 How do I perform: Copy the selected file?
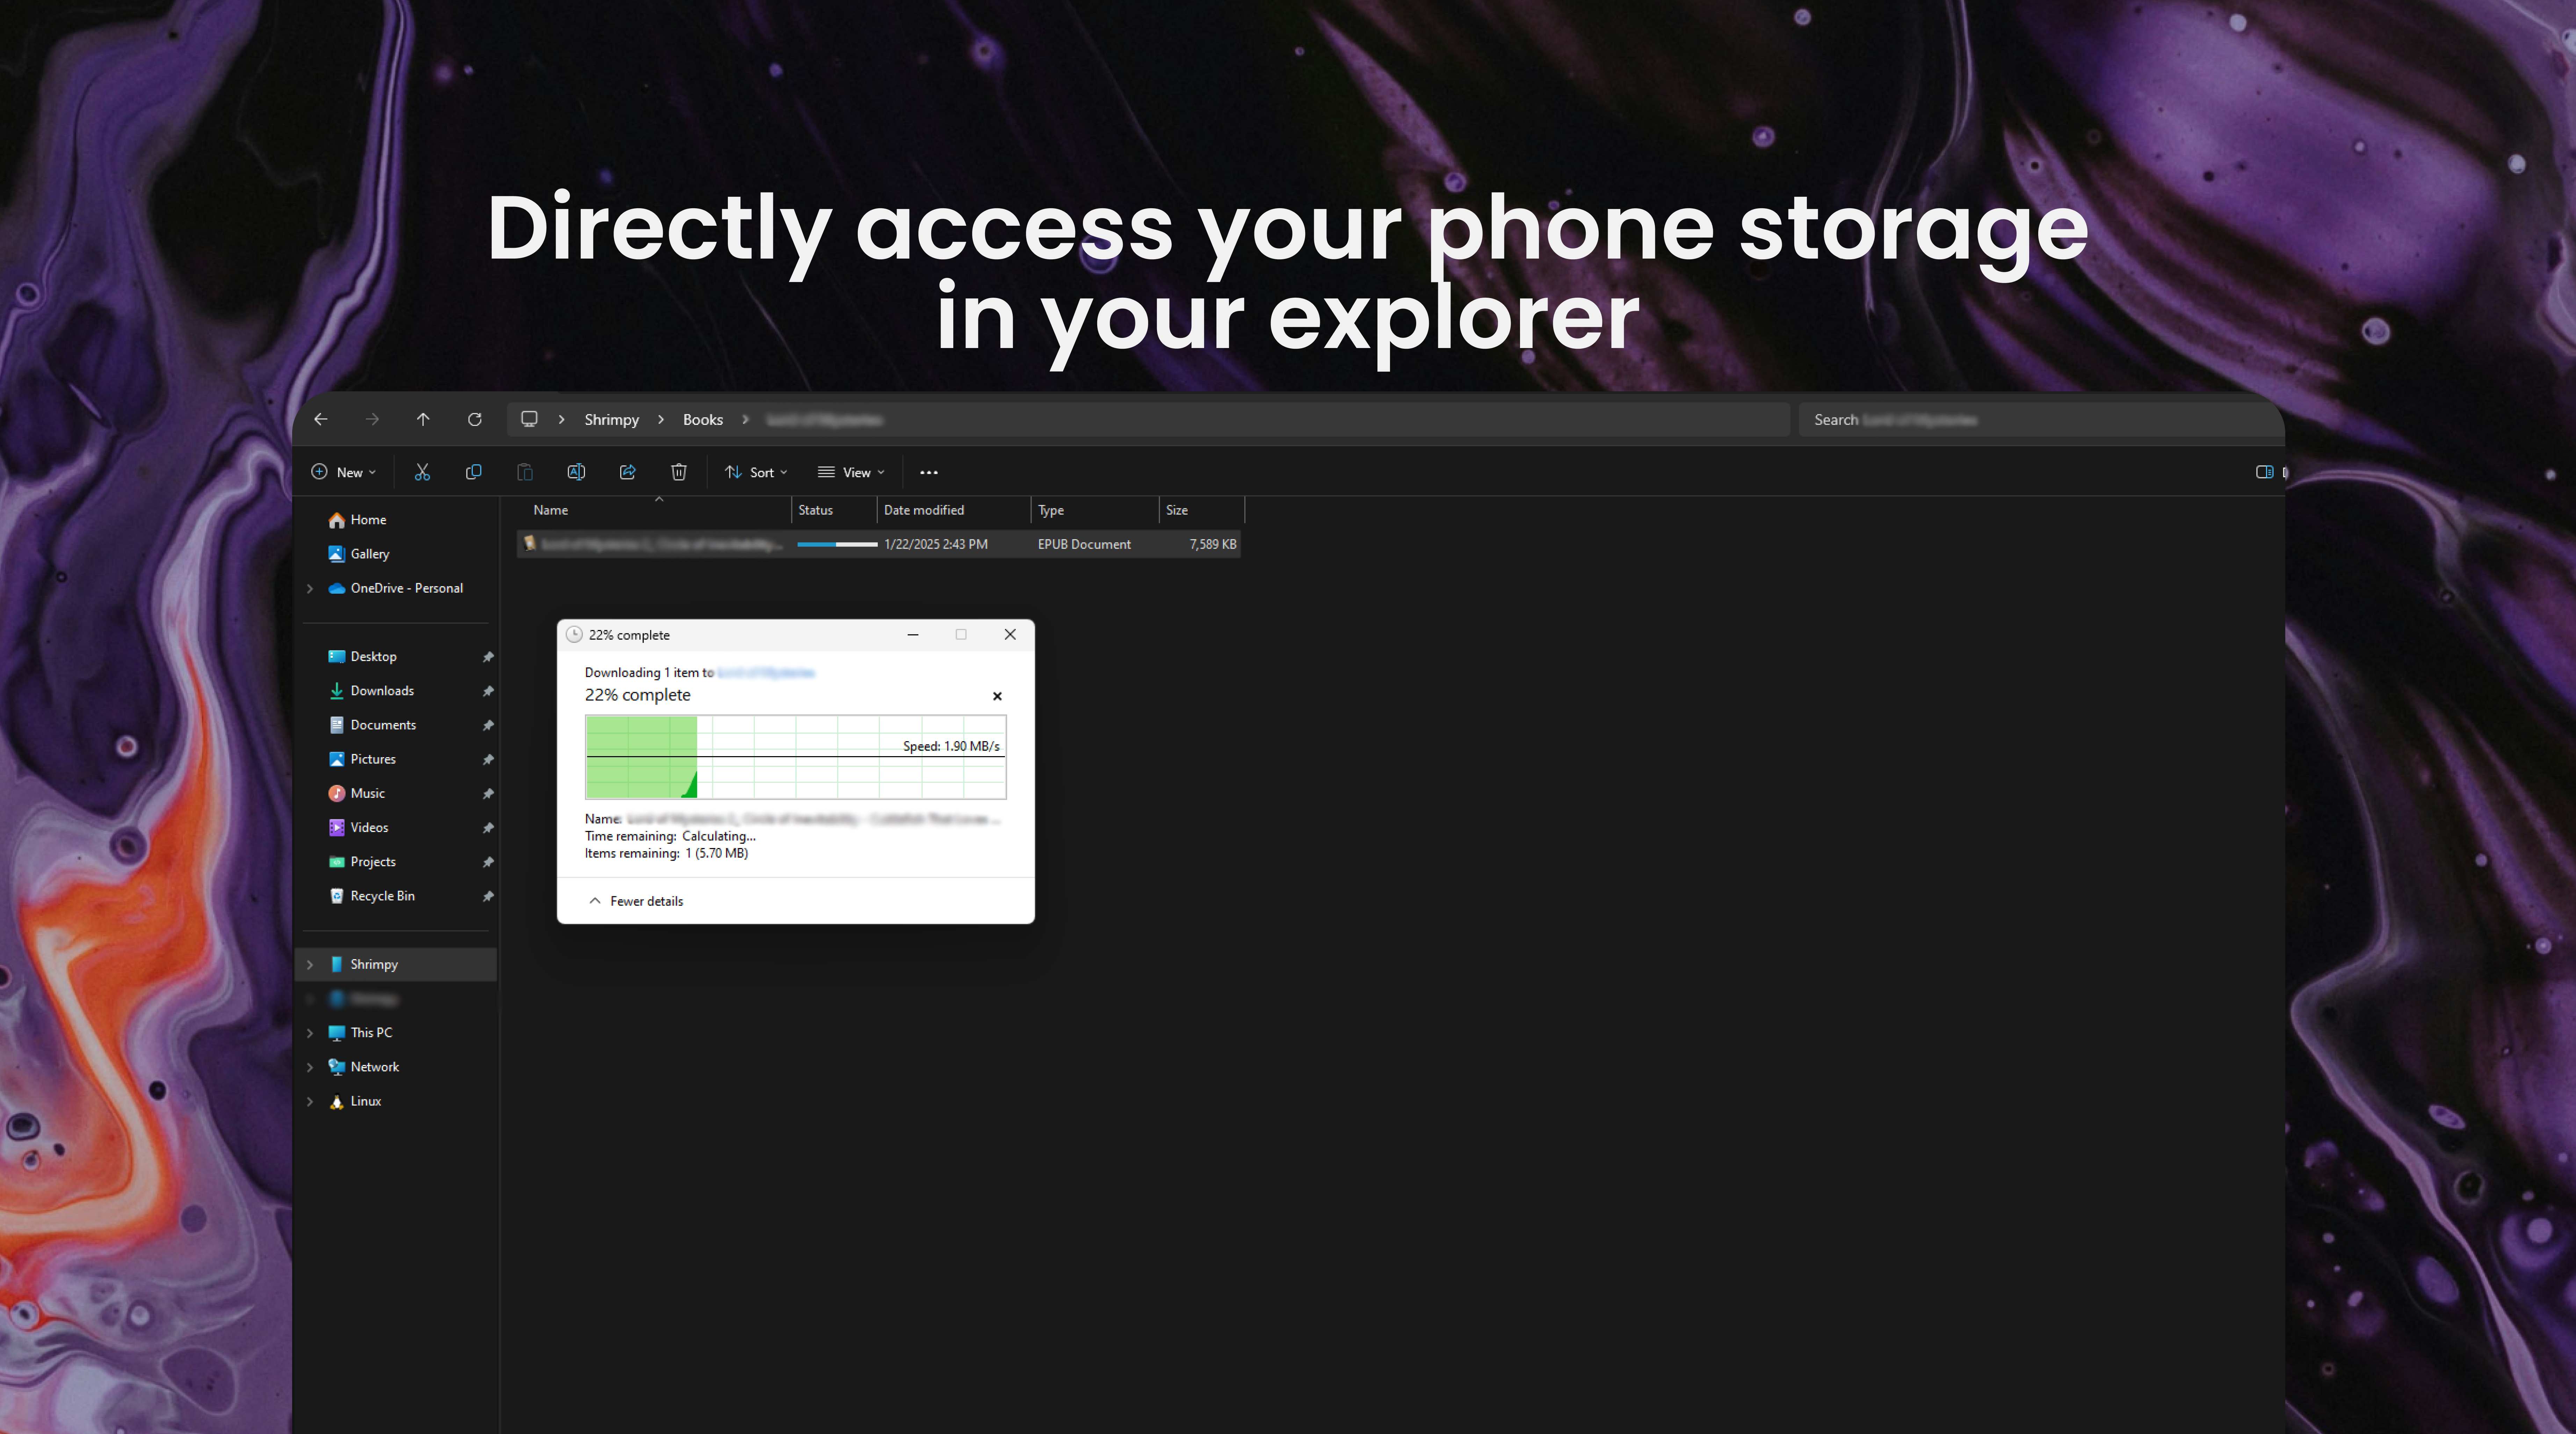[x=474, y=472]
